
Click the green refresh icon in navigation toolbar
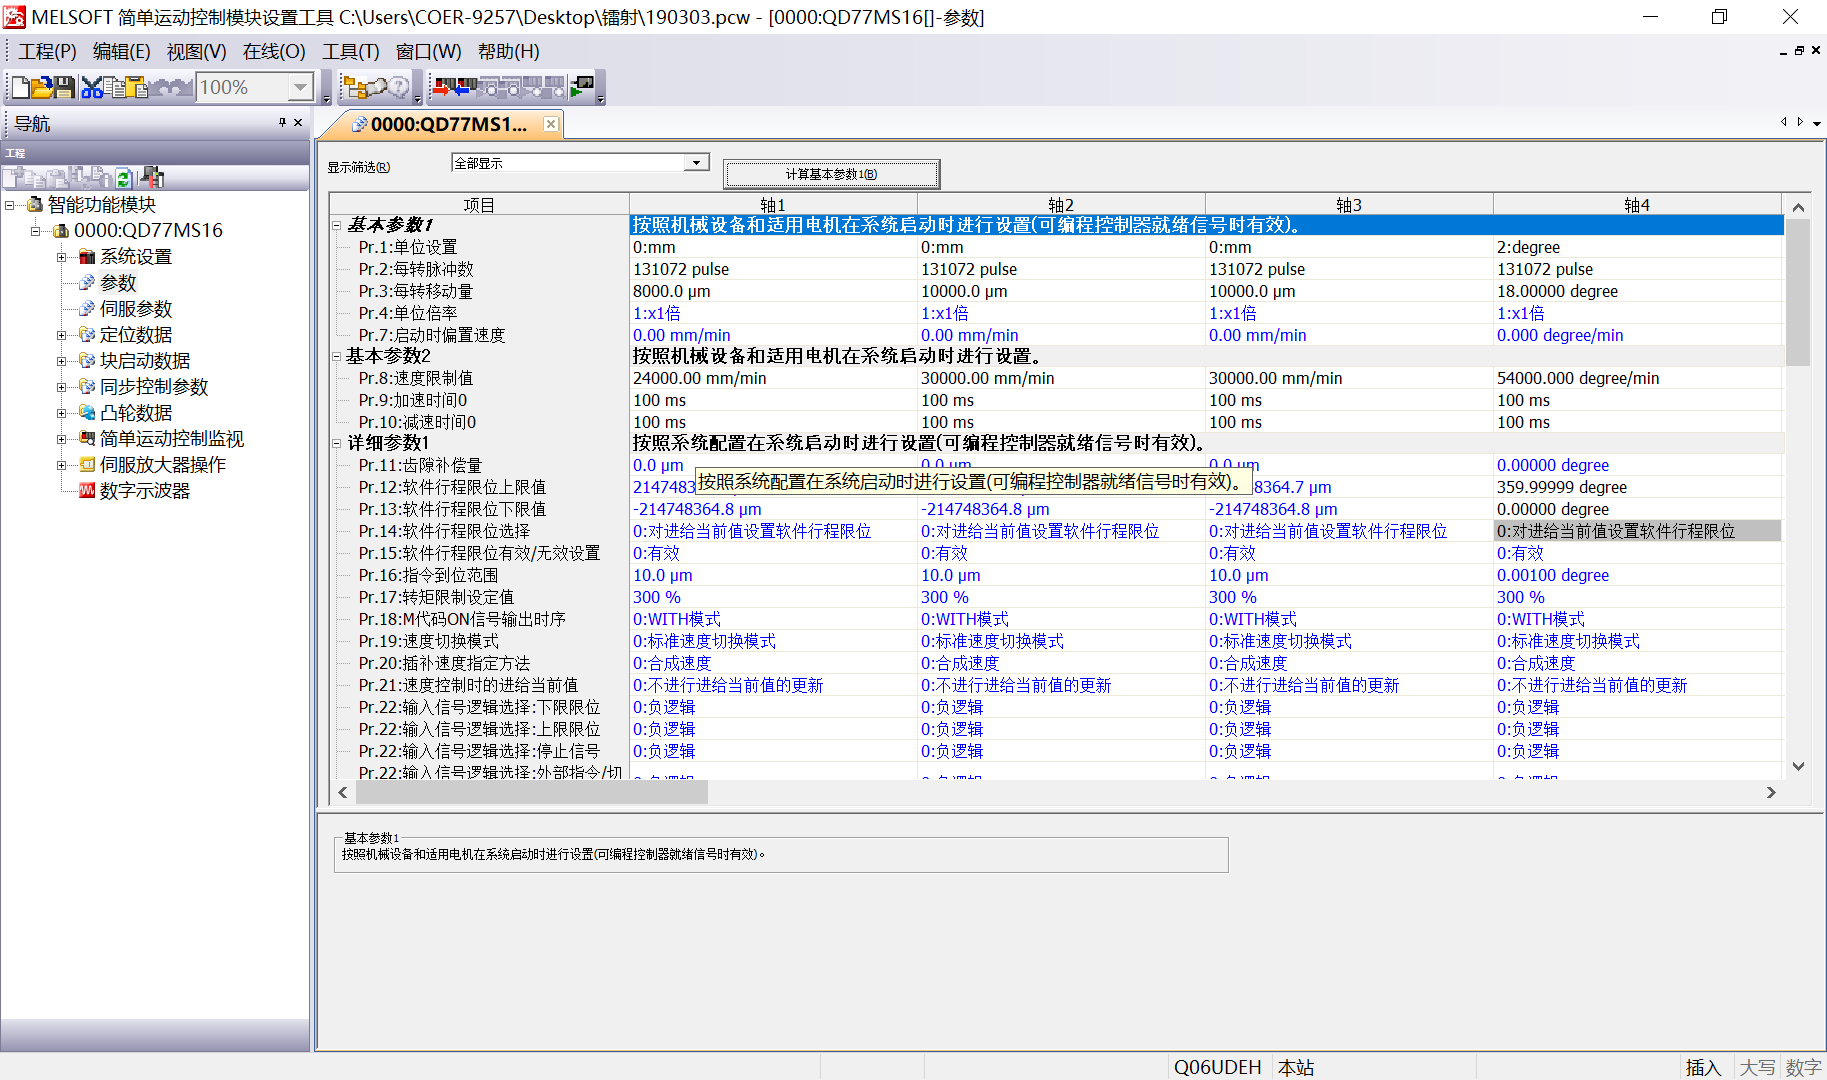[x=124, y=179]
